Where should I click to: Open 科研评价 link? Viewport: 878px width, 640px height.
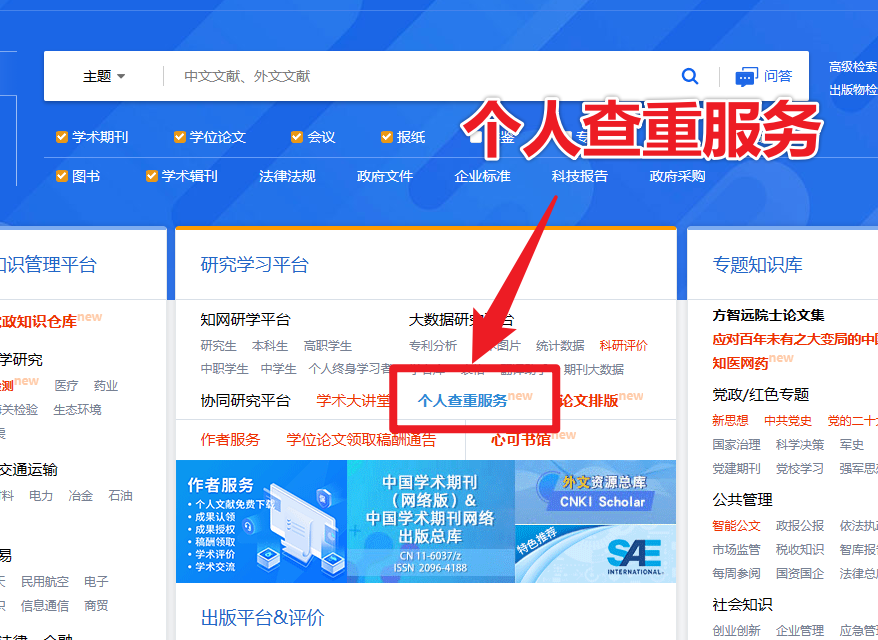click(623, 345)
